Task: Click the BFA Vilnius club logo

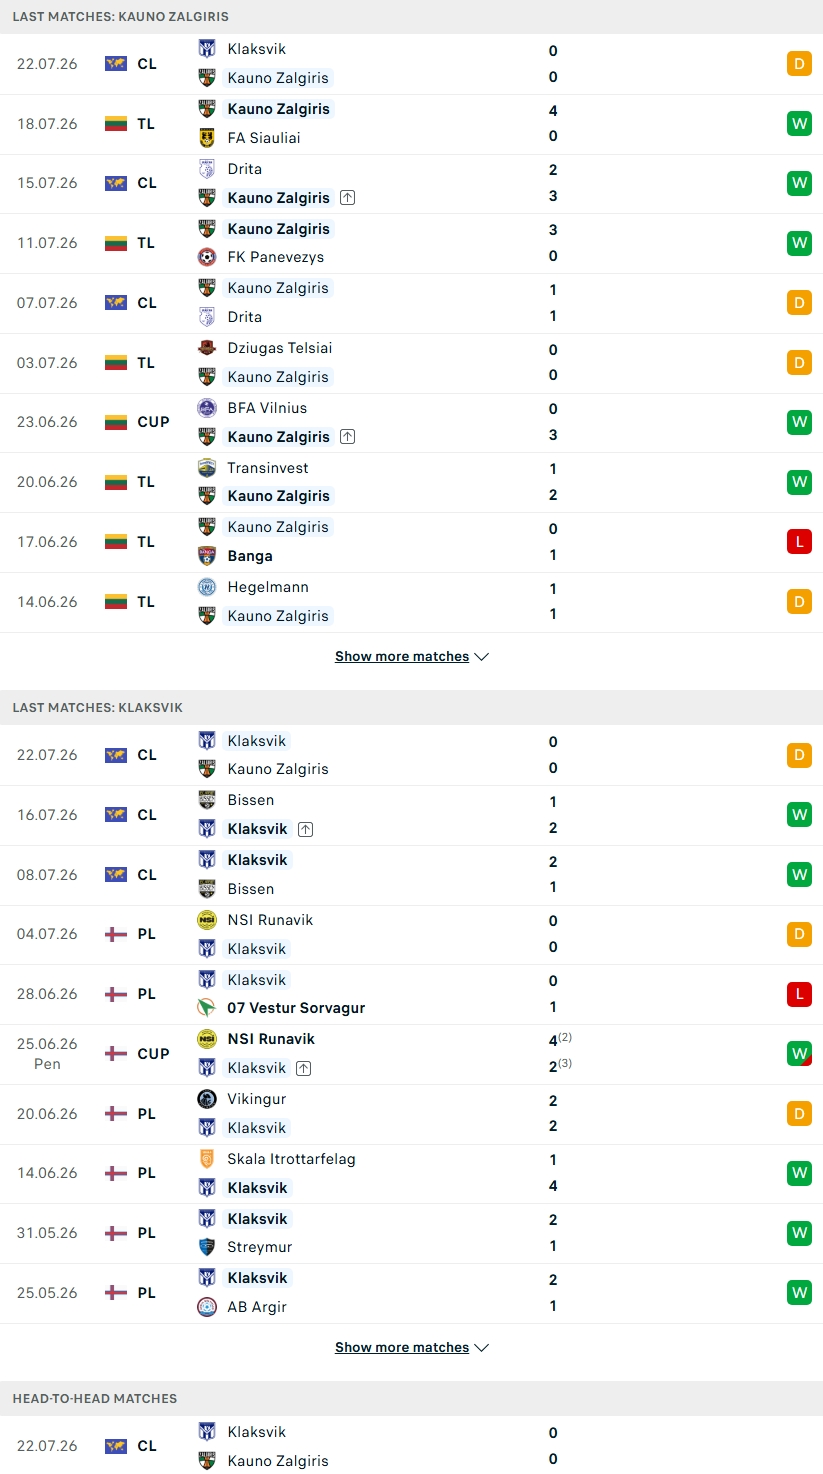Action: pos(207,408)
